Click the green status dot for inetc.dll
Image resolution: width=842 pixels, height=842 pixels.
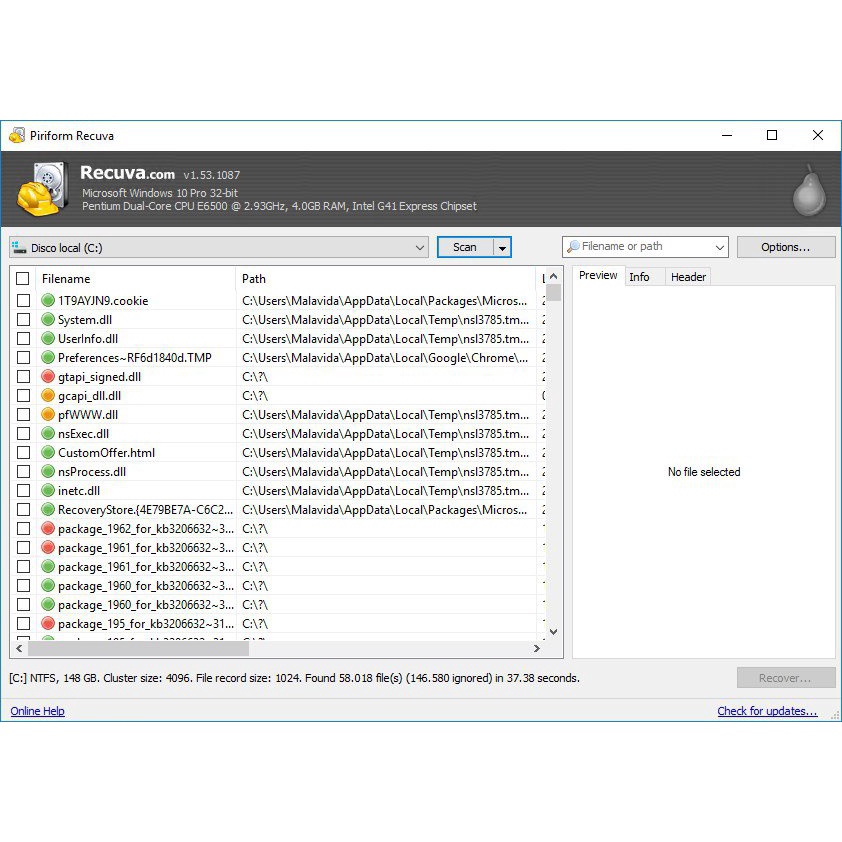tap(48, 490)
